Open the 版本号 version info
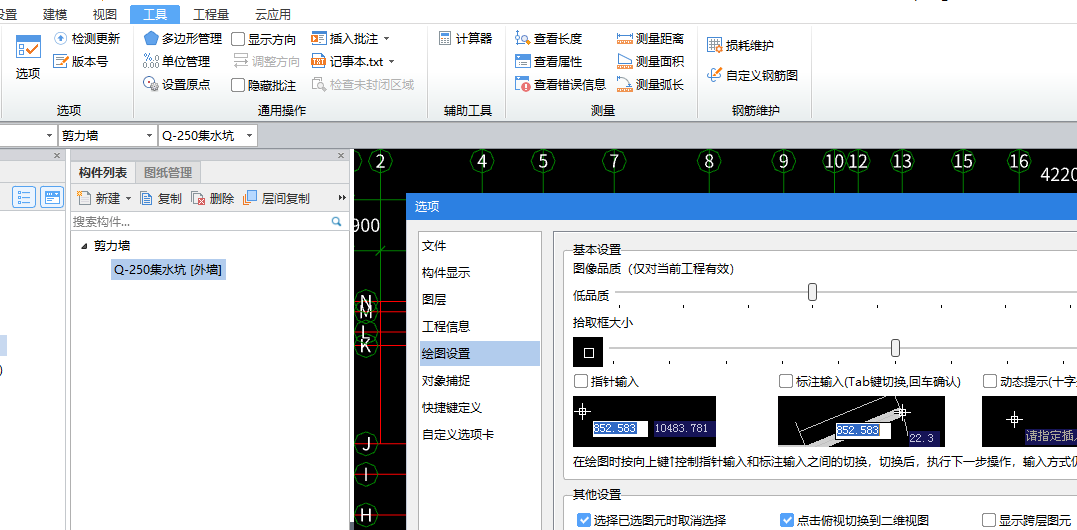 tap(80, 61)
